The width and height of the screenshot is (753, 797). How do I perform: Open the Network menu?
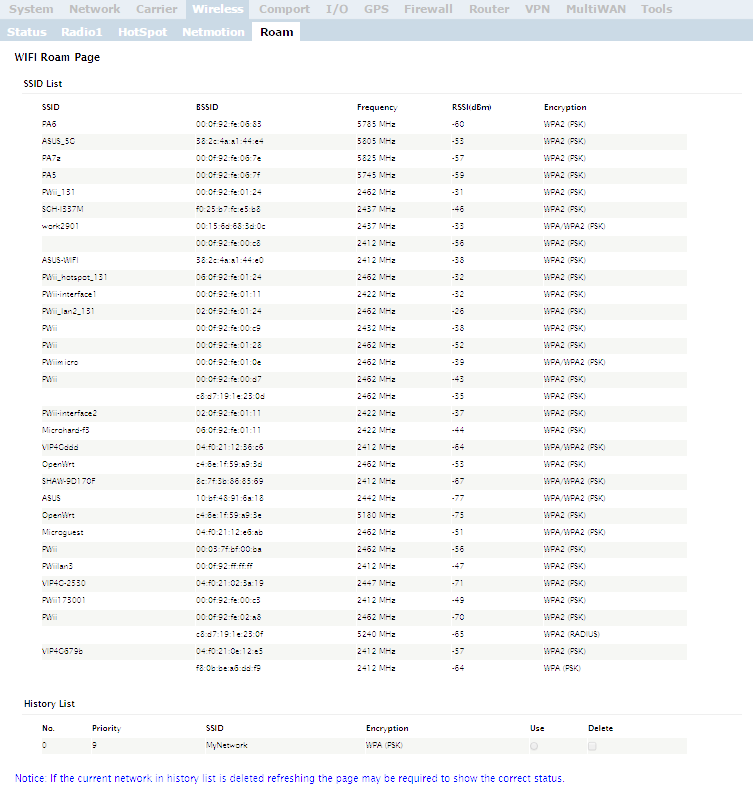[95, 9]
